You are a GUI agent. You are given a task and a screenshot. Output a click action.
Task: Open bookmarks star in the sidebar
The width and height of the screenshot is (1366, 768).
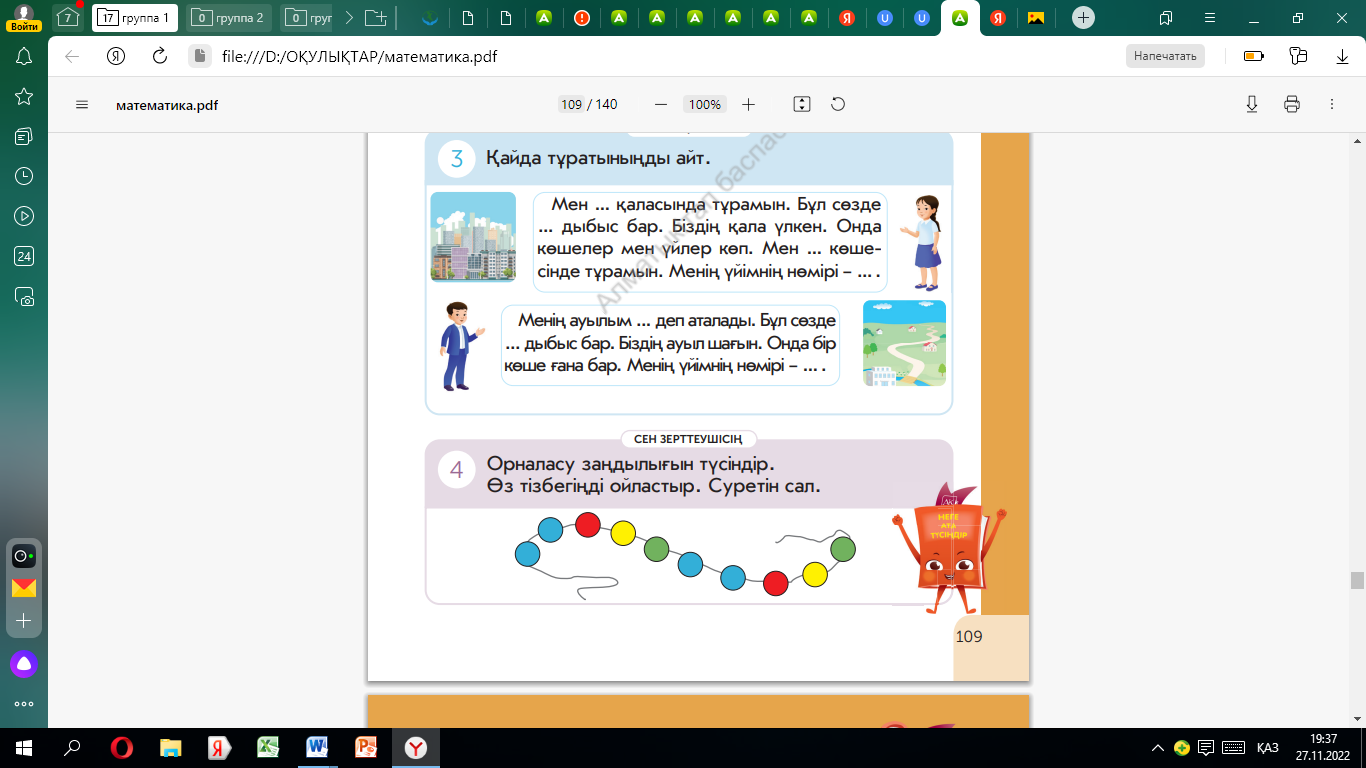(24, 96)
